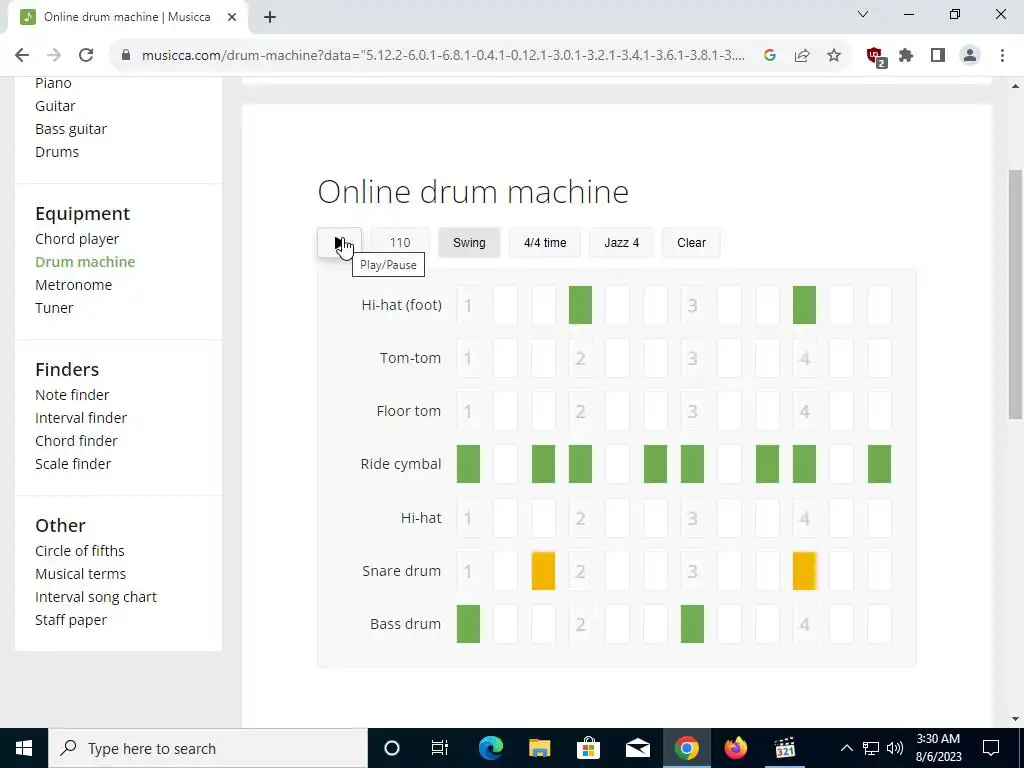Open File Explorer from taskbar
Image resolution: width=1024 pixels, height=768 pixels.
point(539,748)
